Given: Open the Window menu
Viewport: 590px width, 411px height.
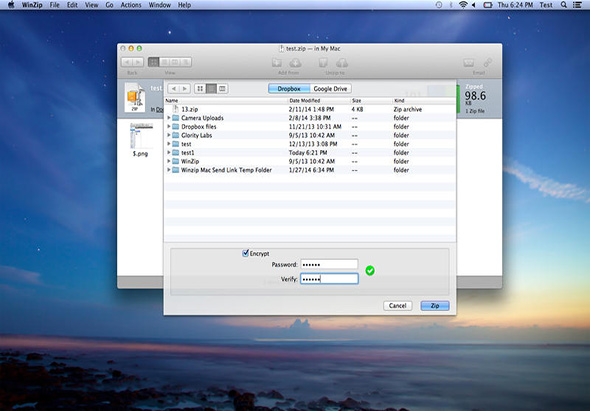Looking at the screenshot, I should click(160, 5).
